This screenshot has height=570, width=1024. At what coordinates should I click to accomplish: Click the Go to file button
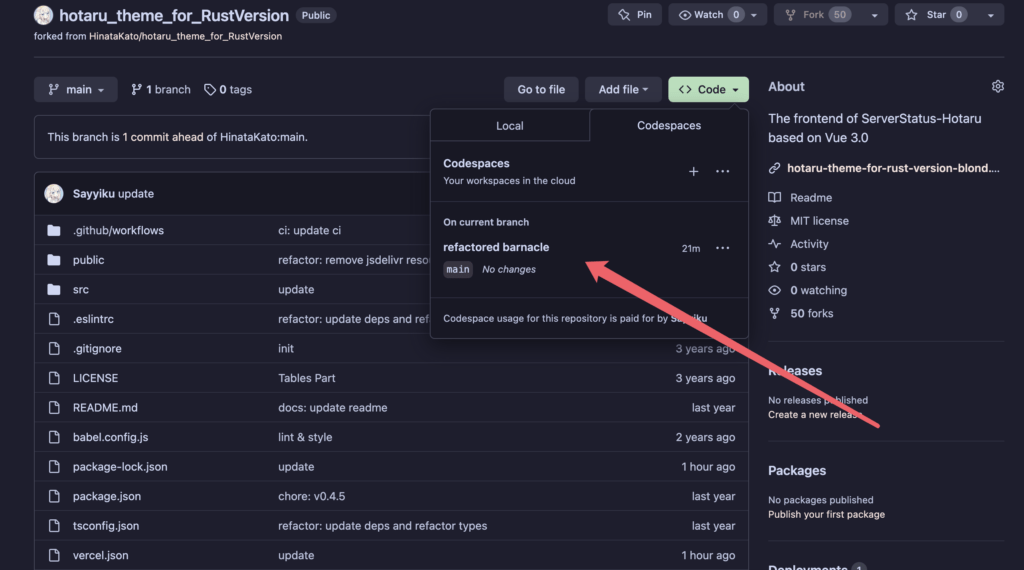coord(541,89)
